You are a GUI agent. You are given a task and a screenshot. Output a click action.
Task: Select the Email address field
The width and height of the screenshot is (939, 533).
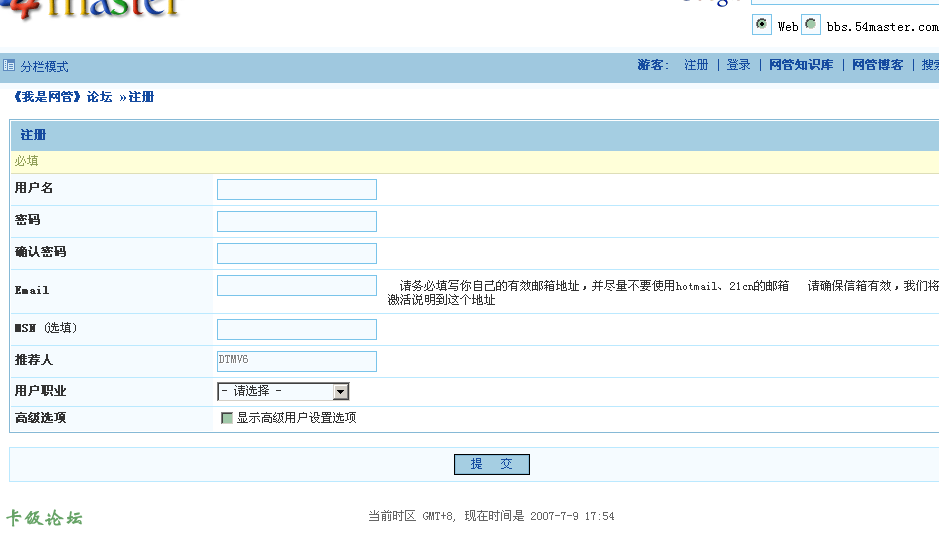(296, 285)
